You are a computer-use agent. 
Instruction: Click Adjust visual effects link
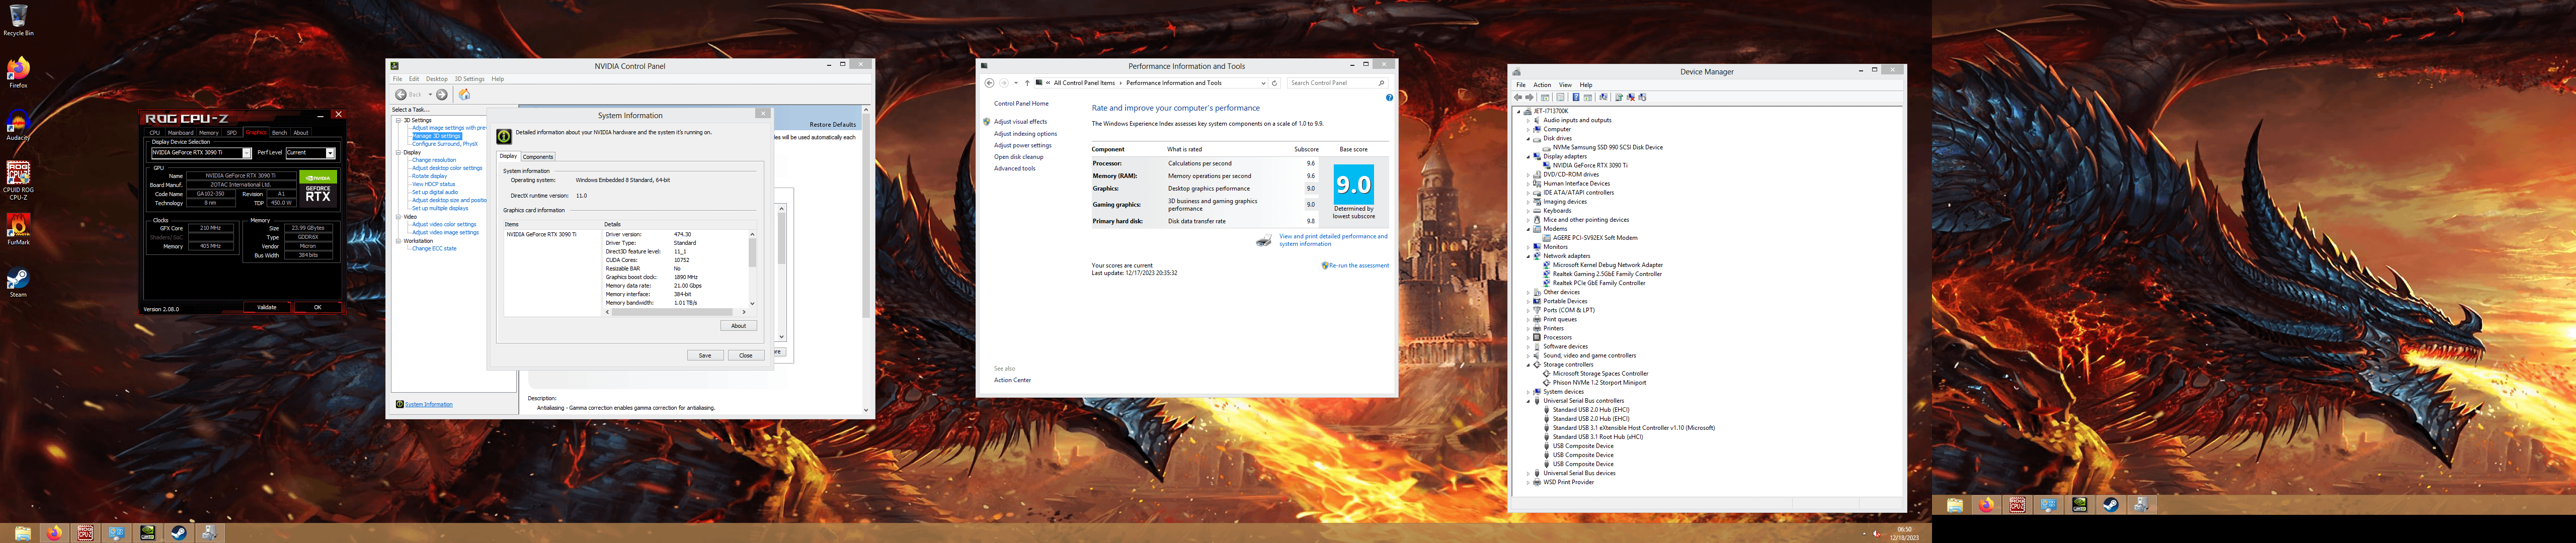[1020, 122]
